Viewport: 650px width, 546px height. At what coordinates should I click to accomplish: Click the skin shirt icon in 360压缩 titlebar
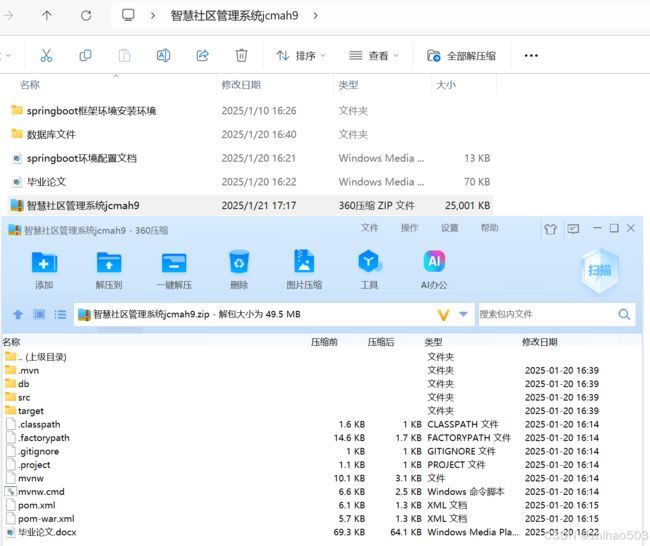click(x=550, y=229)
